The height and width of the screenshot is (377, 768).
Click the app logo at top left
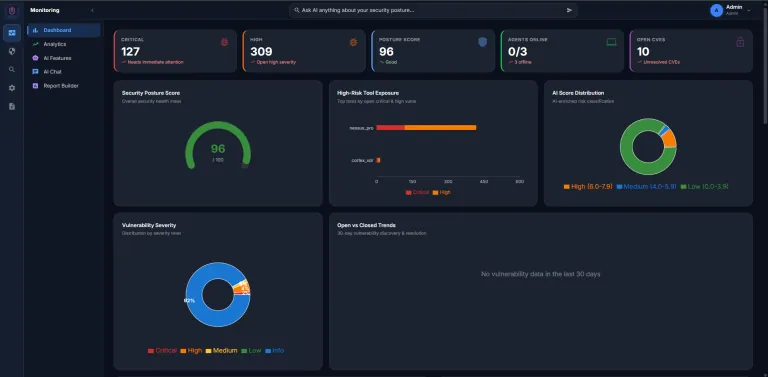(12, 10)
